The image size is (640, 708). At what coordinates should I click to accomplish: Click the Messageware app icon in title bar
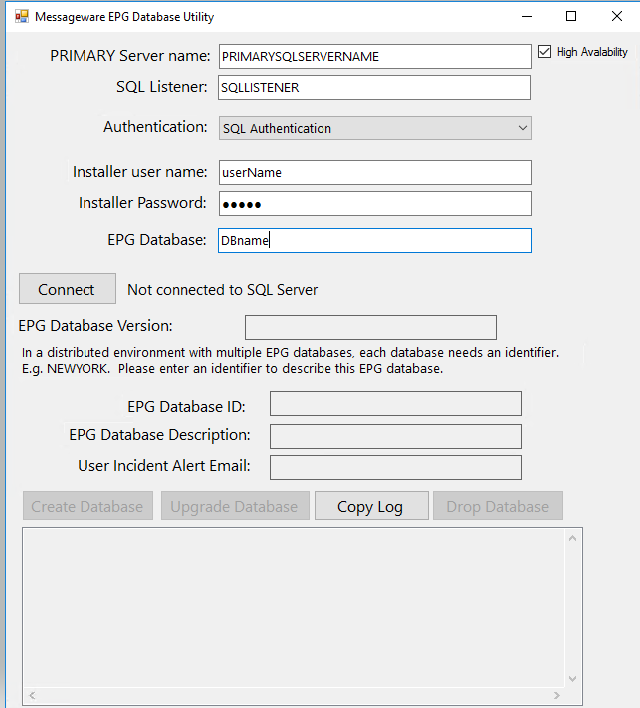tap(21, 17)
